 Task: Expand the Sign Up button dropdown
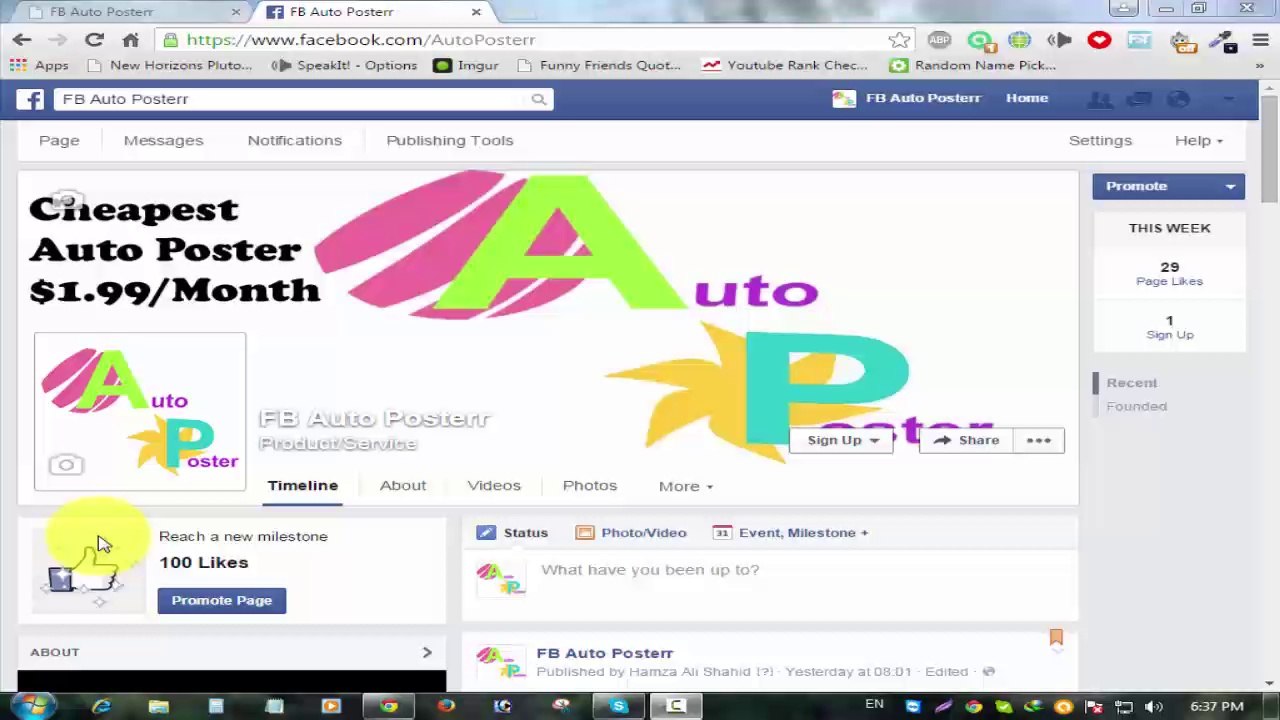pos(874,441)
